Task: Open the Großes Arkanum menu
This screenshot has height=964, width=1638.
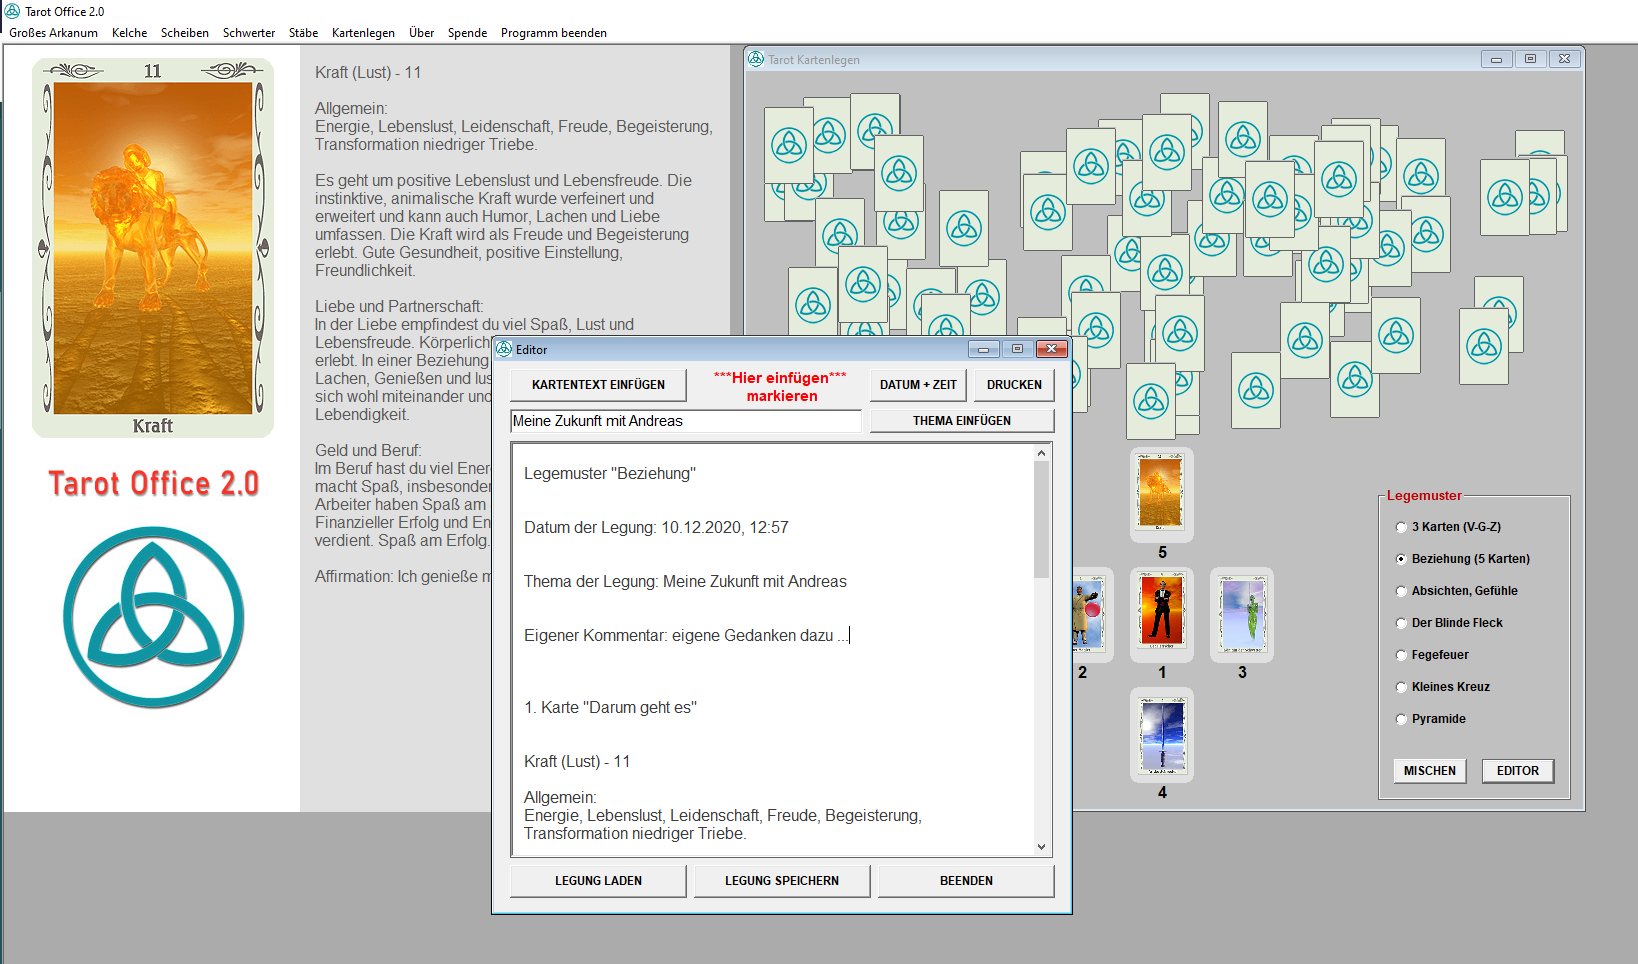Action: pos(53,33)
